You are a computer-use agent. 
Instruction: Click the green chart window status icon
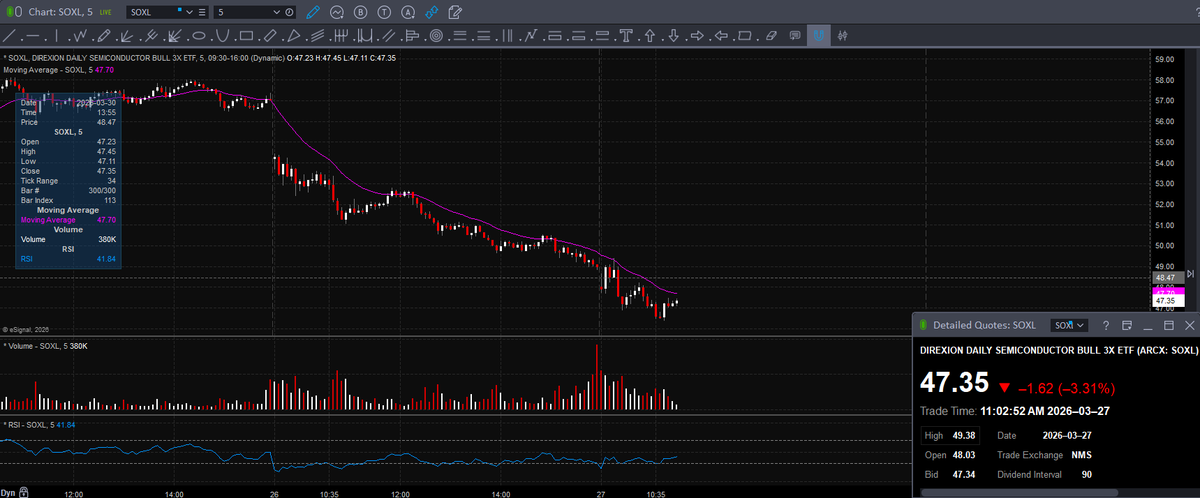9,12
